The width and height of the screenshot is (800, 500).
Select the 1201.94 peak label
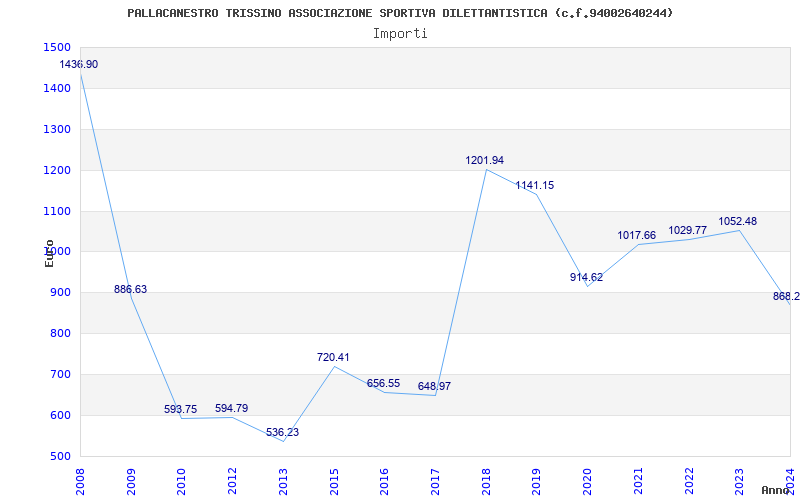point(484,160)
